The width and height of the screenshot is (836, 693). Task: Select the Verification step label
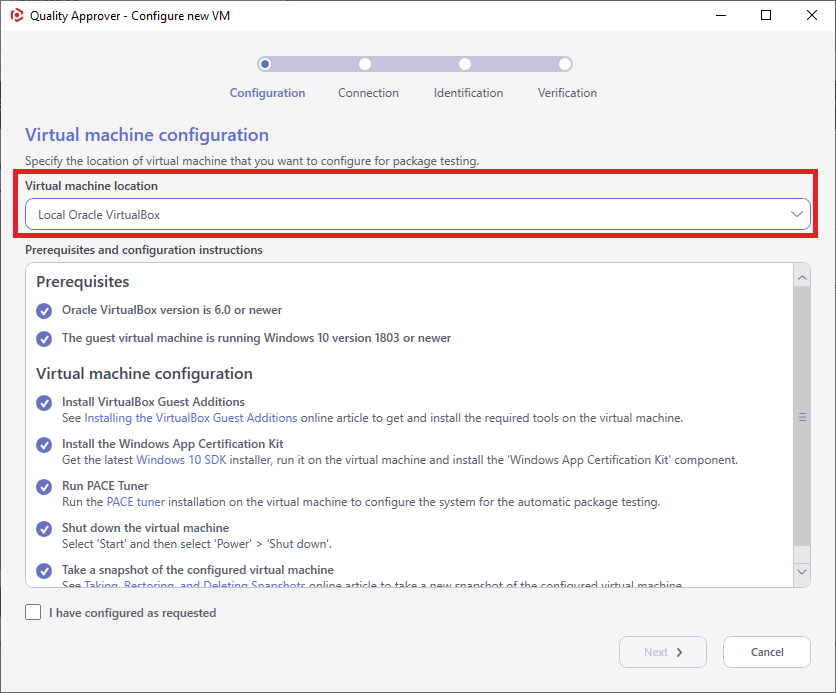tap(567, 93)
